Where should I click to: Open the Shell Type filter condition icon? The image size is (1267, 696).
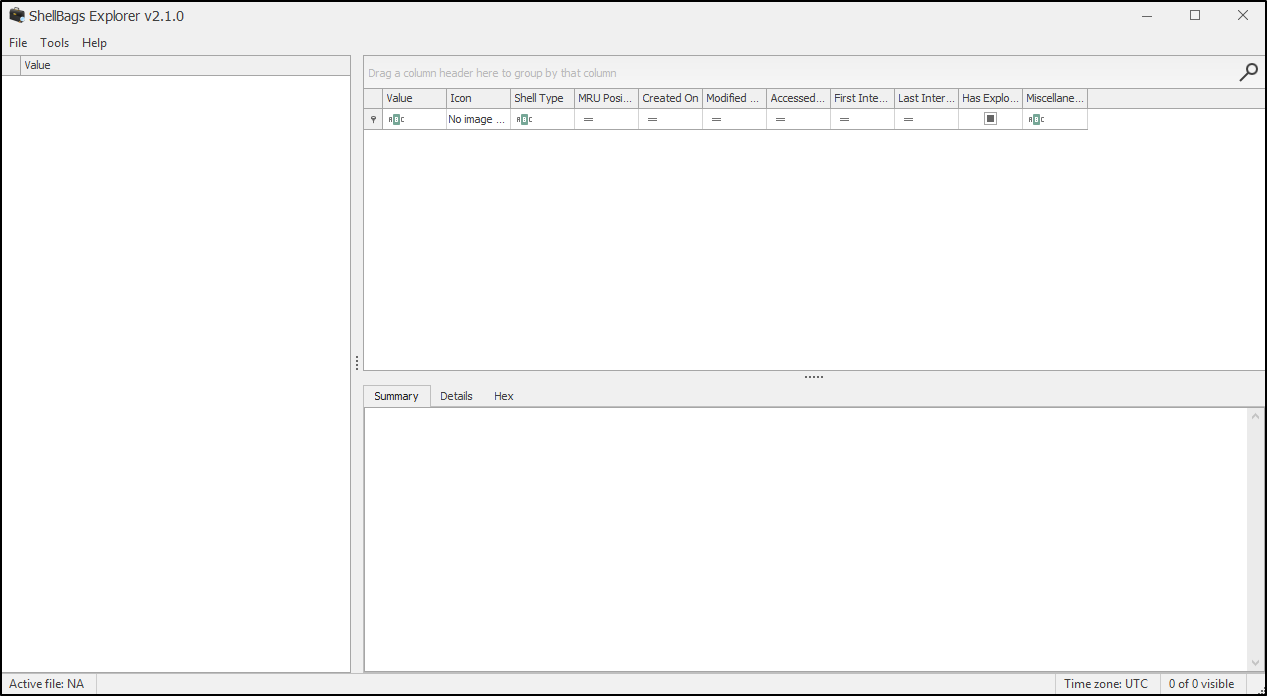click(x=524, y=119)
